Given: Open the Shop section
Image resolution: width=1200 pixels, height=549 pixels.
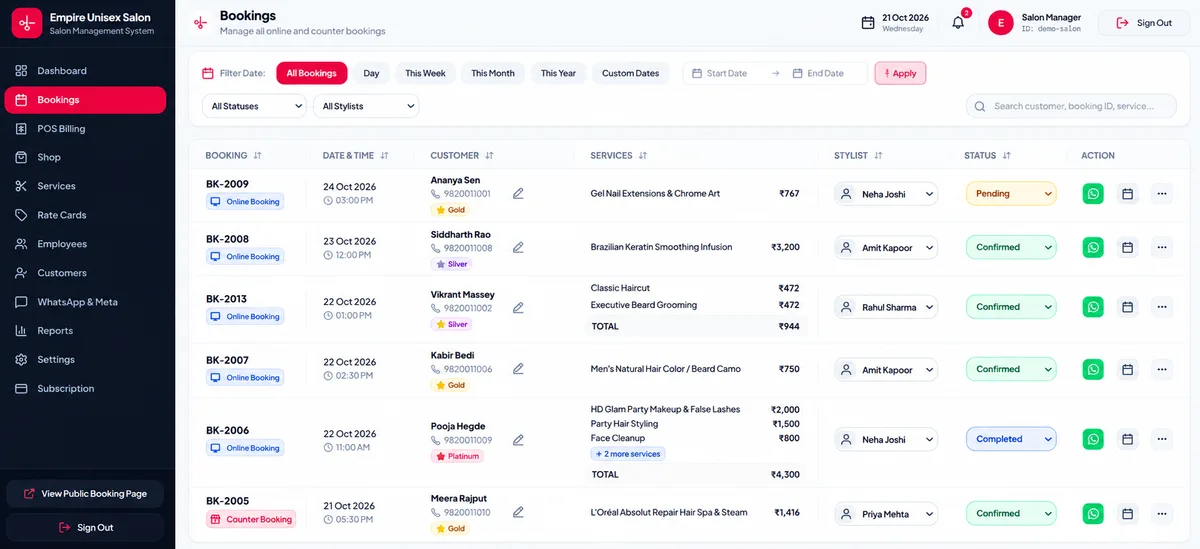Looking at the screenshot, I should pos(85,157).
